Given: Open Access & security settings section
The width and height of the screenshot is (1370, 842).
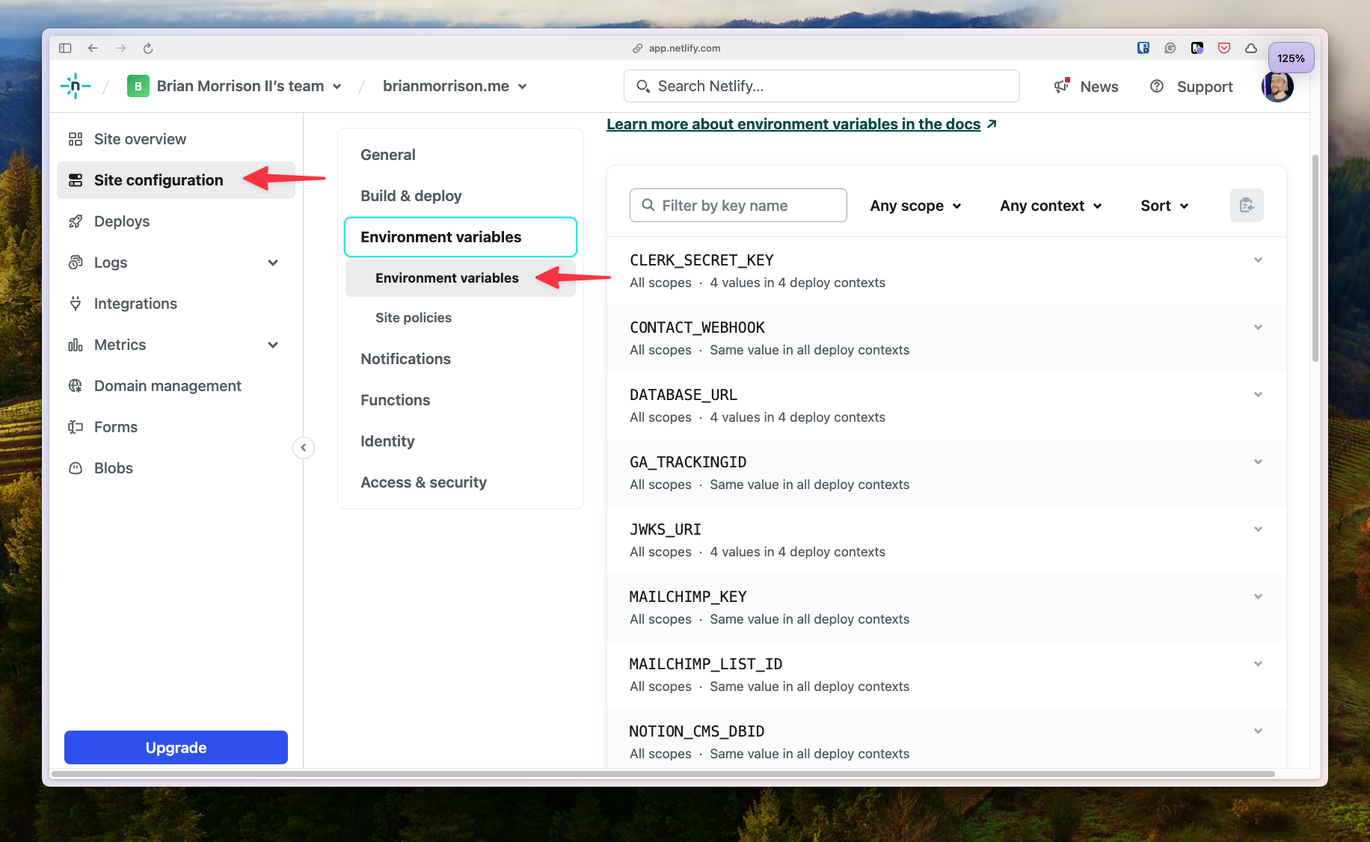Looking at the screenshot, I should pyautogui.click(x=423, y=482).
